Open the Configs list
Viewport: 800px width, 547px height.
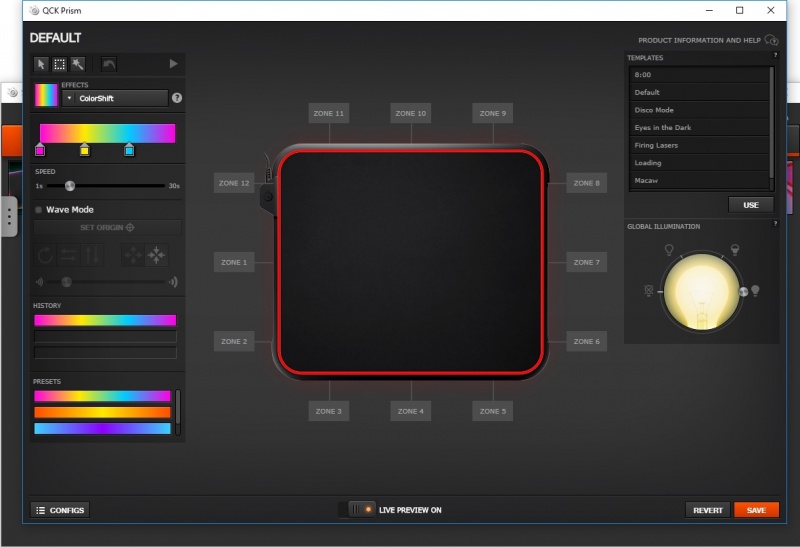click(x=60, y=510)
